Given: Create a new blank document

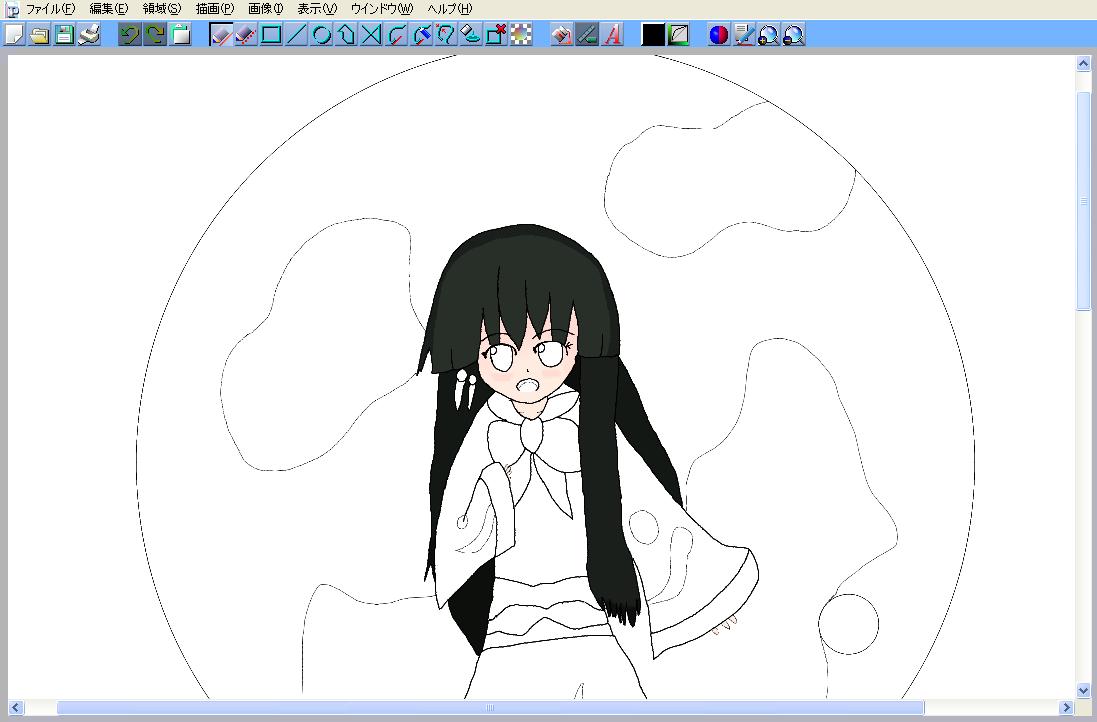Looking at the screenshot, I should (x=15, y=34).
